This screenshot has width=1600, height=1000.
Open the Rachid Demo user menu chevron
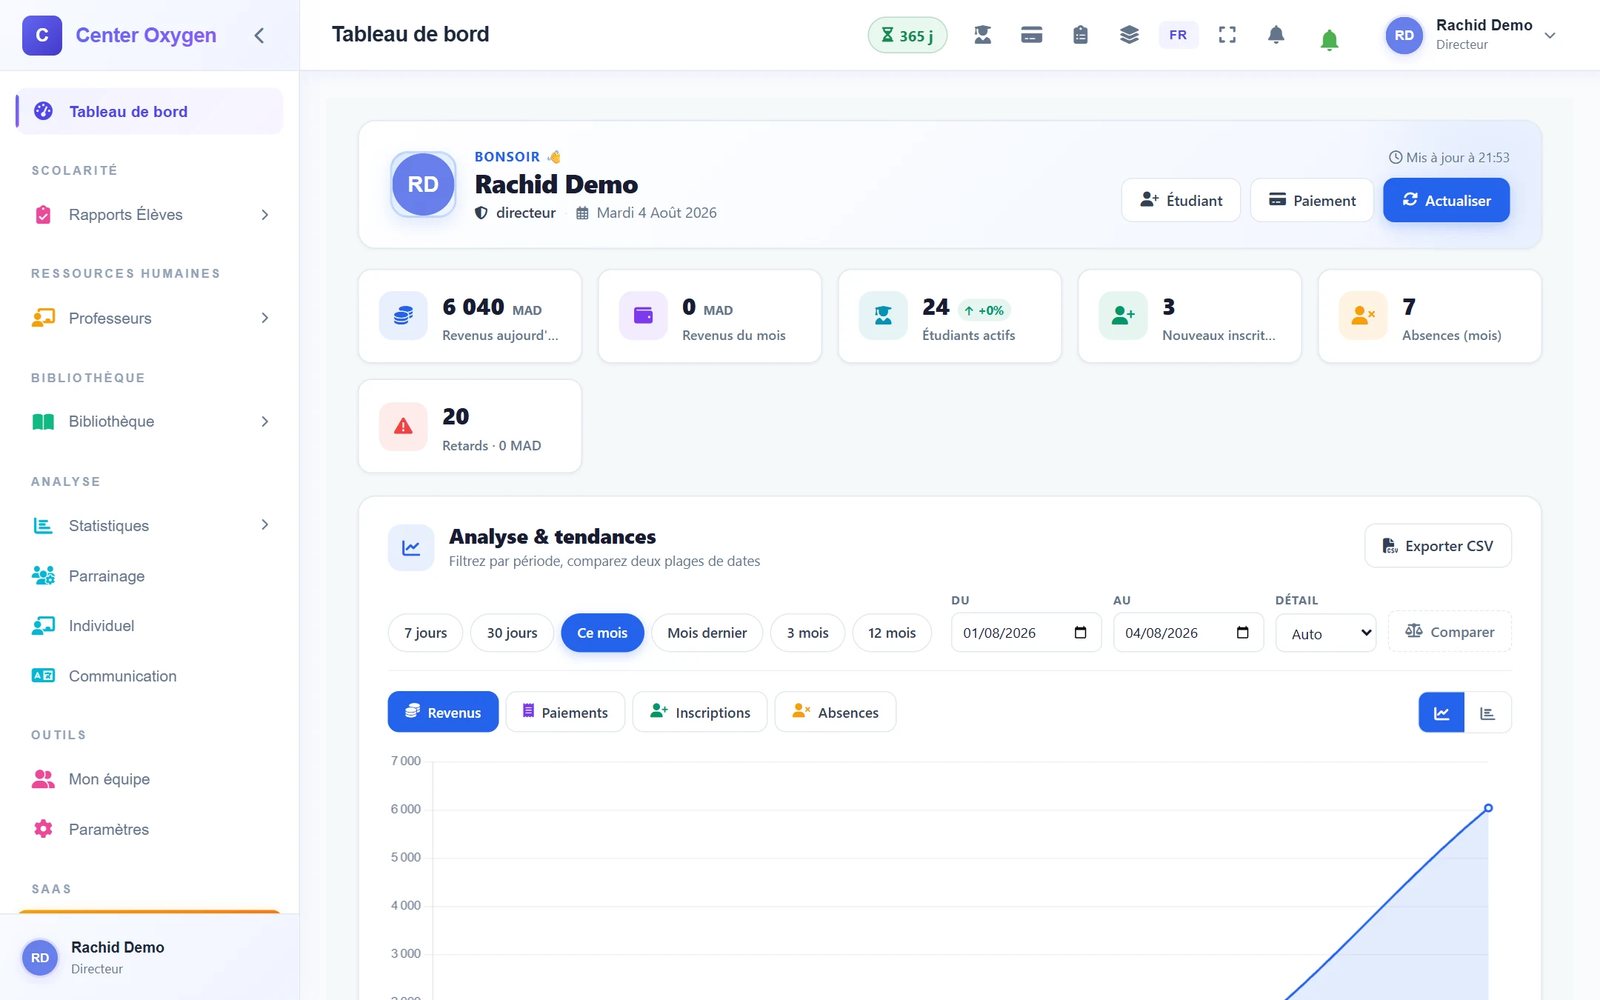pos(1550,35)
